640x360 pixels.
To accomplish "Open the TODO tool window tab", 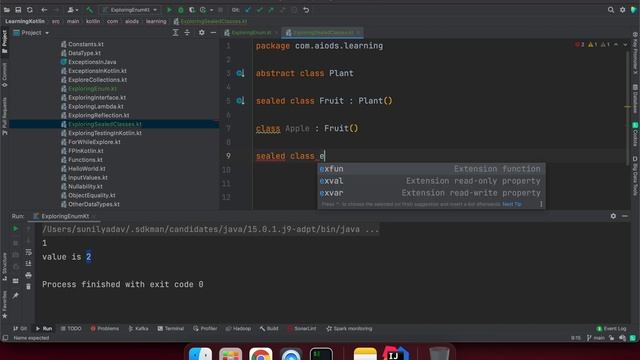I will (x=71, y=329).
